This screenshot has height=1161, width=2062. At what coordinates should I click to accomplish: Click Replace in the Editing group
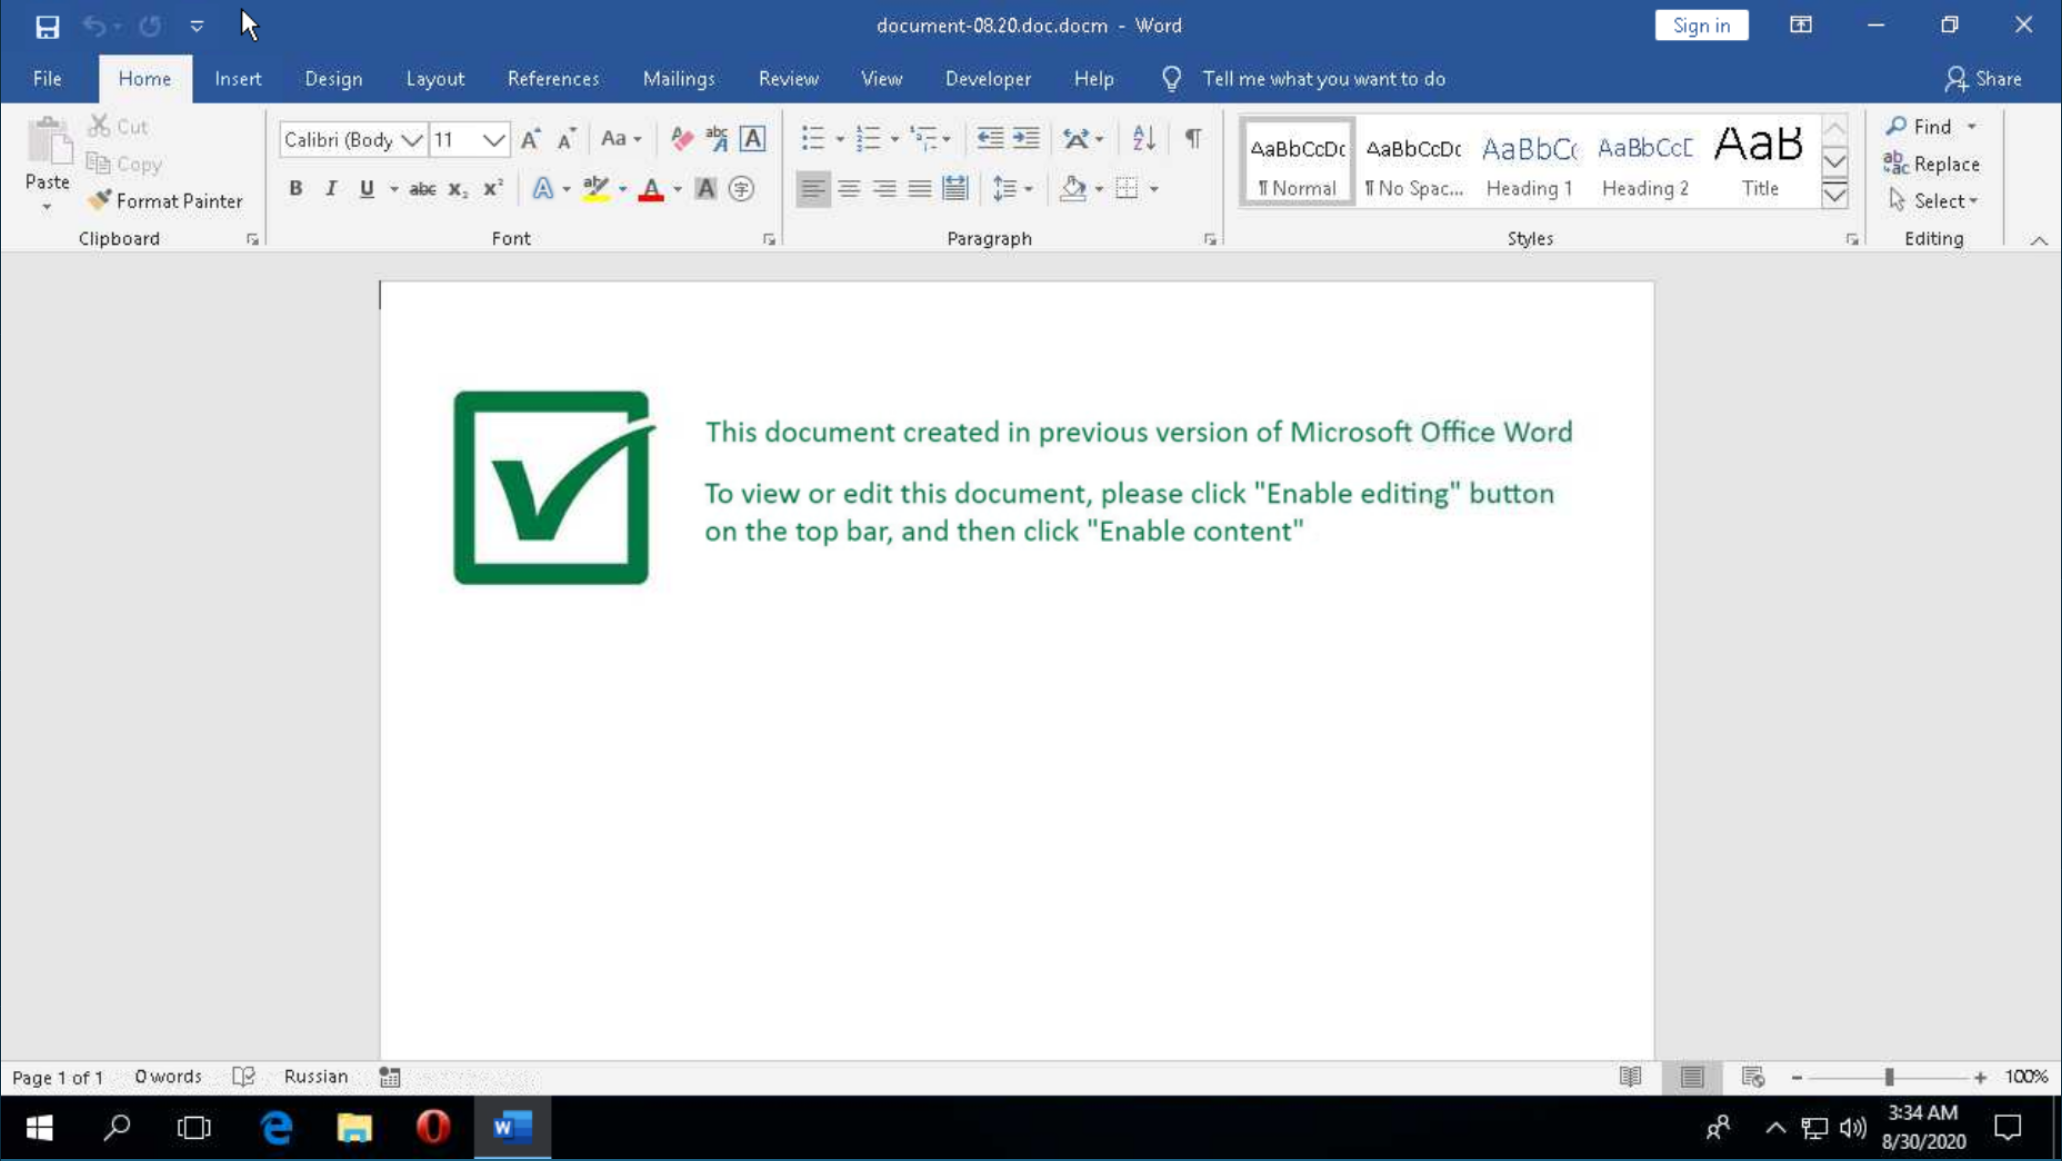click(1932, 164)
